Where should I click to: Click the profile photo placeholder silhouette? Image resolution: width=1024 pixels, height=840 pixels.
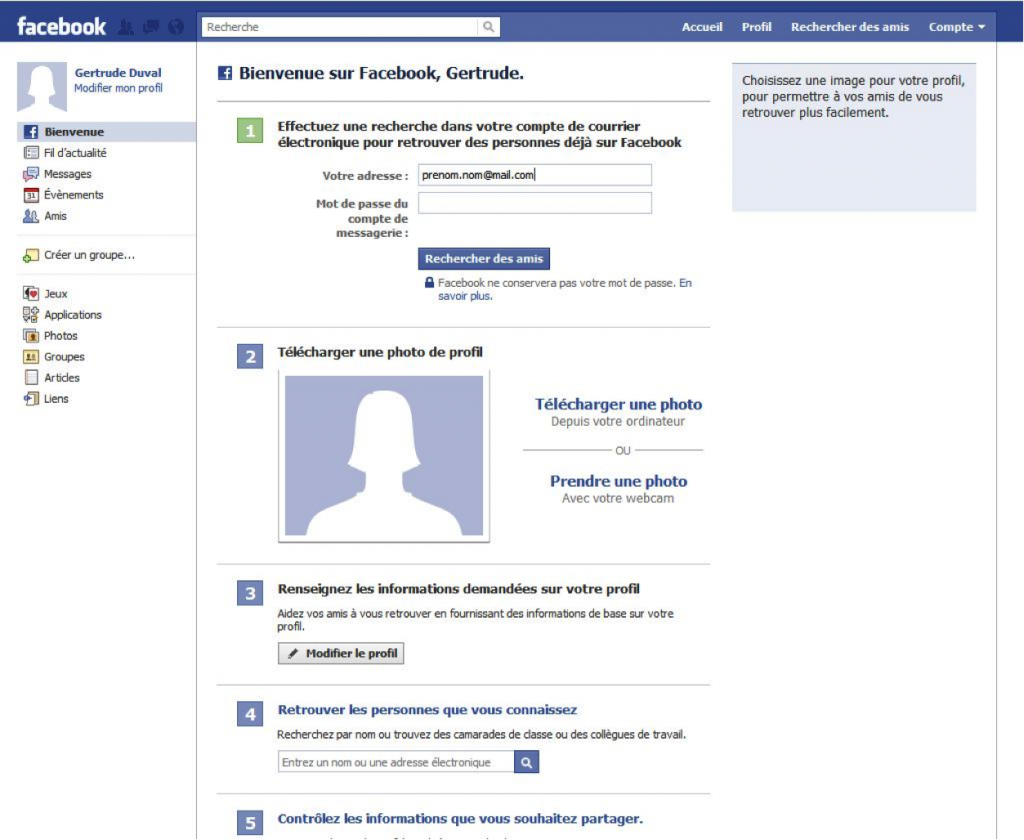(x=384, y=456)
